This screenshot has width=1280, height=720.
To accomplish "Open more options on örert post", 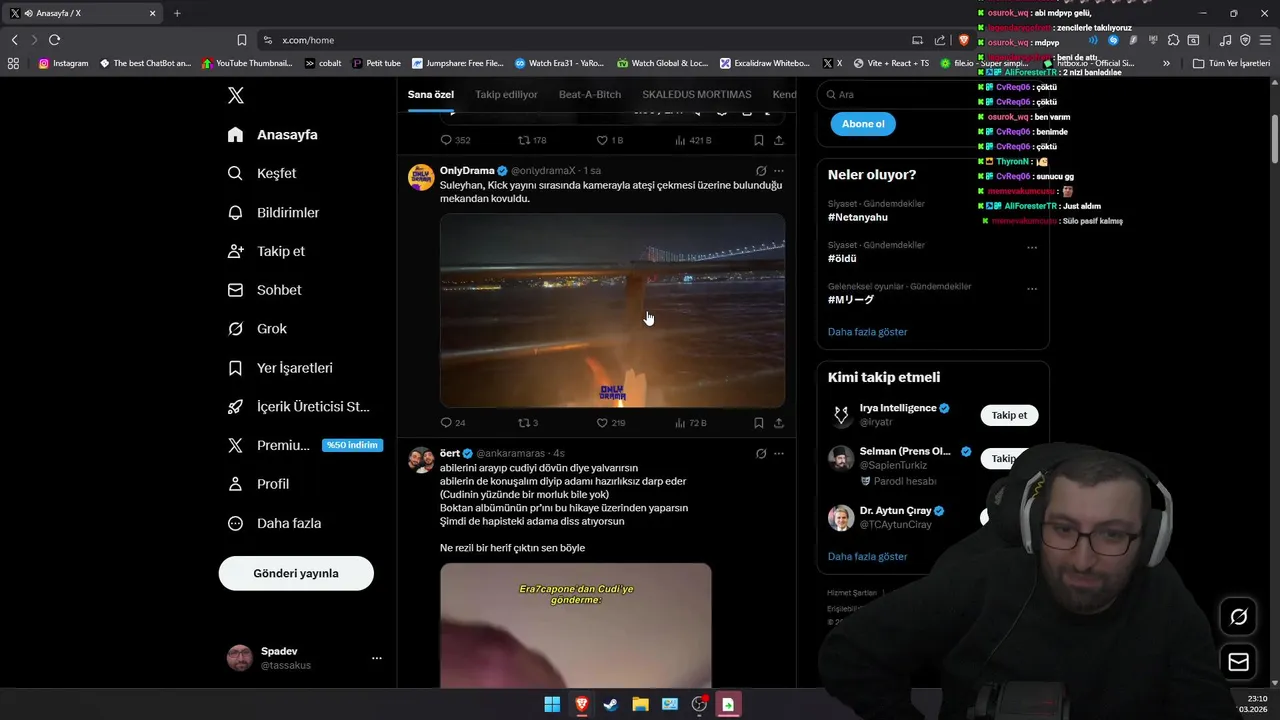I will 779,454.
